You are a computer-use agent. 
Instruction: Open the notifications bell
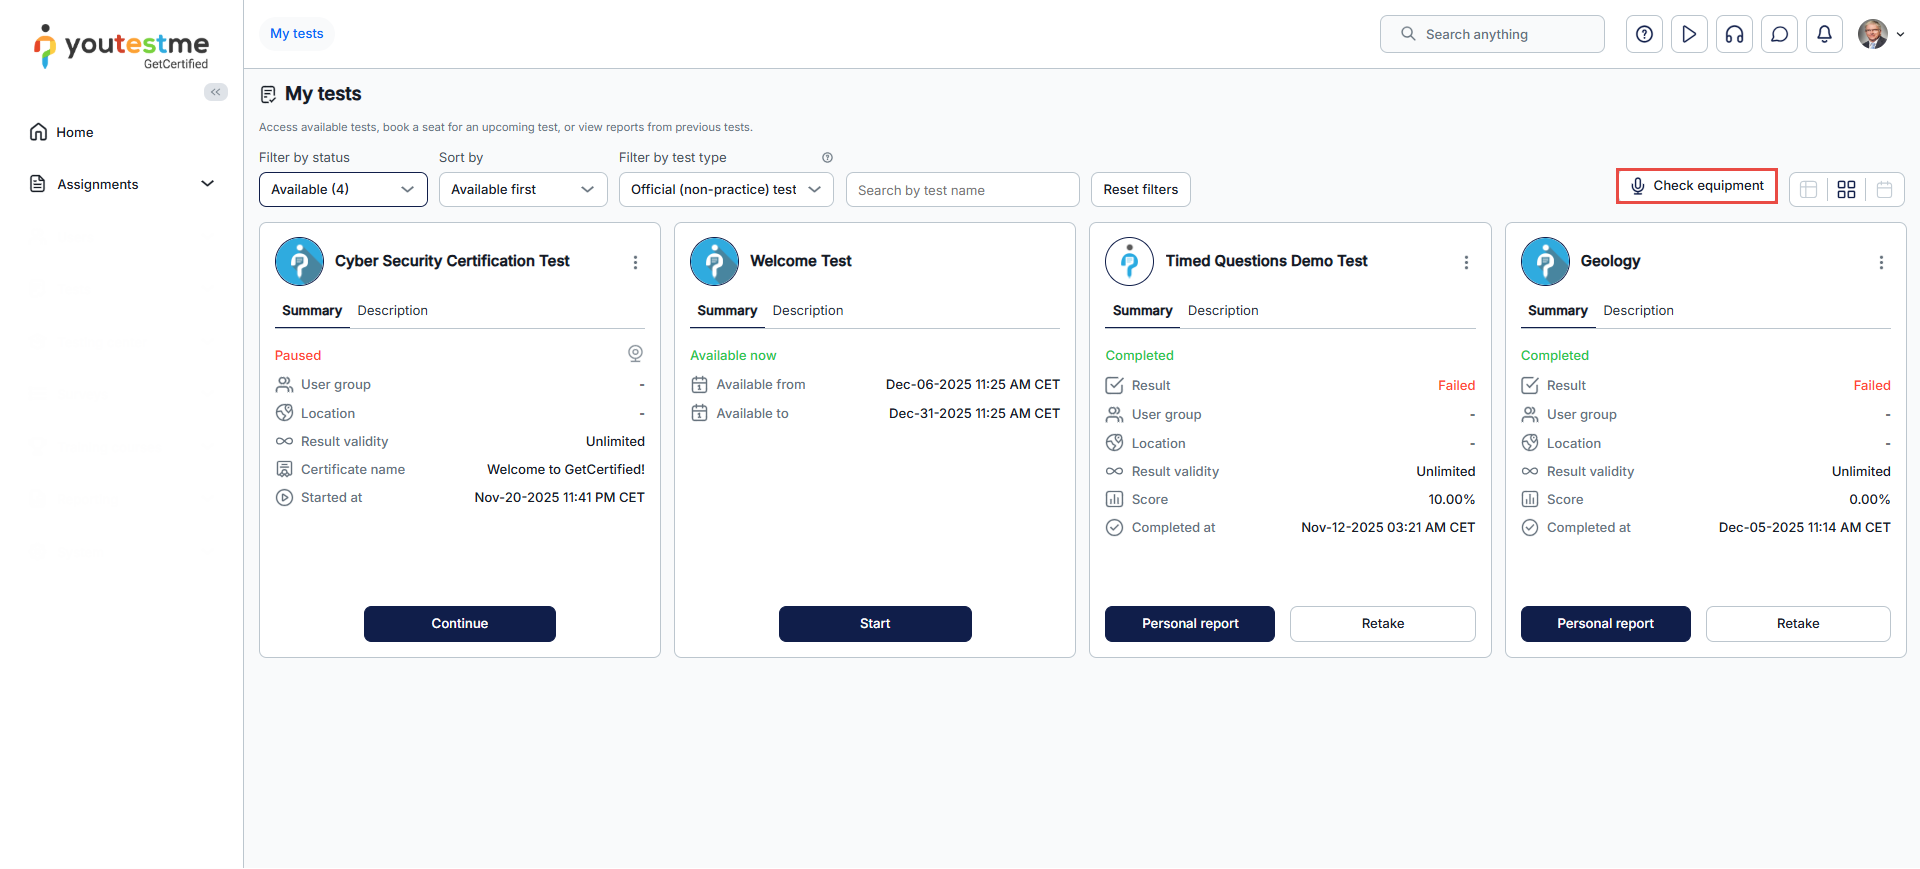[x=1824, y=34]
